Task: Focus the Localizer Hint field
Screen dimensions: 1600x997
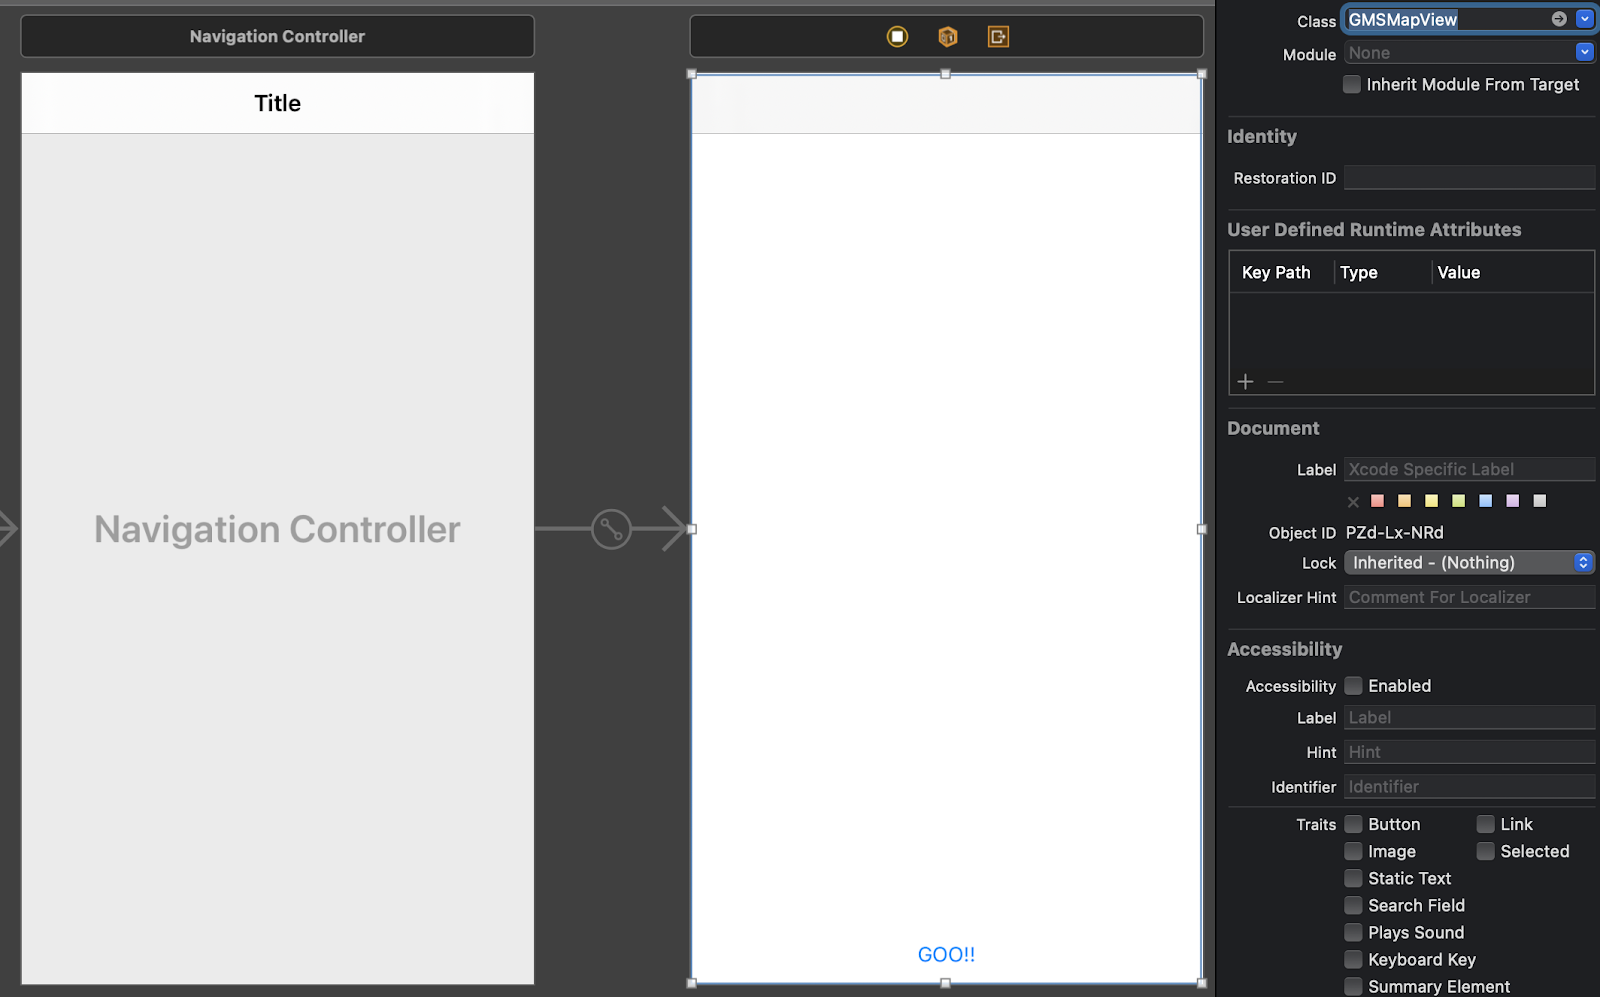Action: tap(1469, 597)
